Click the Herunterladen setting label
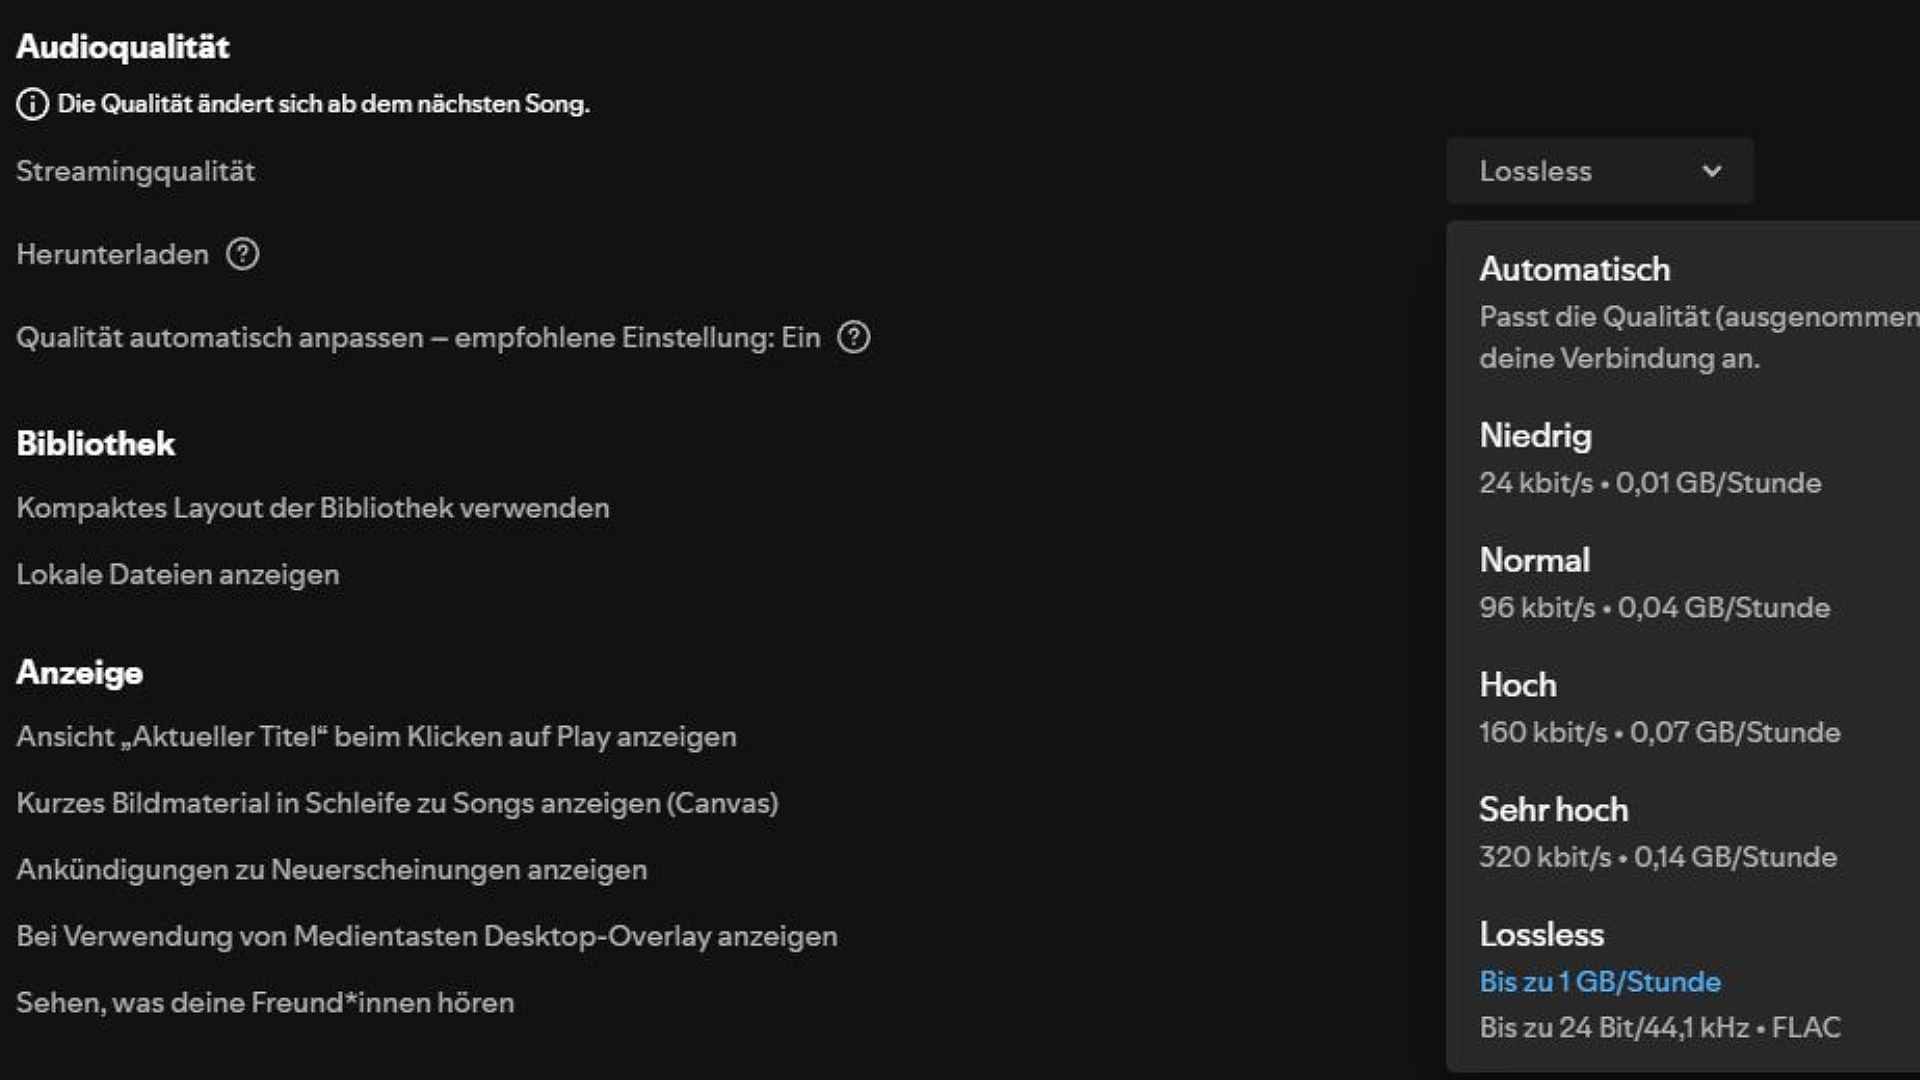1920x1080 pixels. tap(112, 254)
